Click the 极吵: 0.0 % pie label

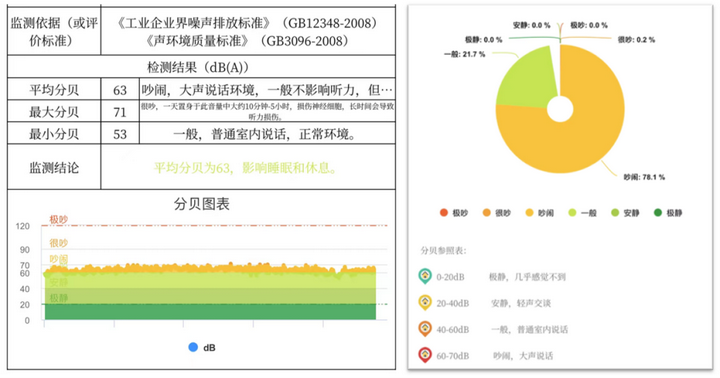[589, 25]
